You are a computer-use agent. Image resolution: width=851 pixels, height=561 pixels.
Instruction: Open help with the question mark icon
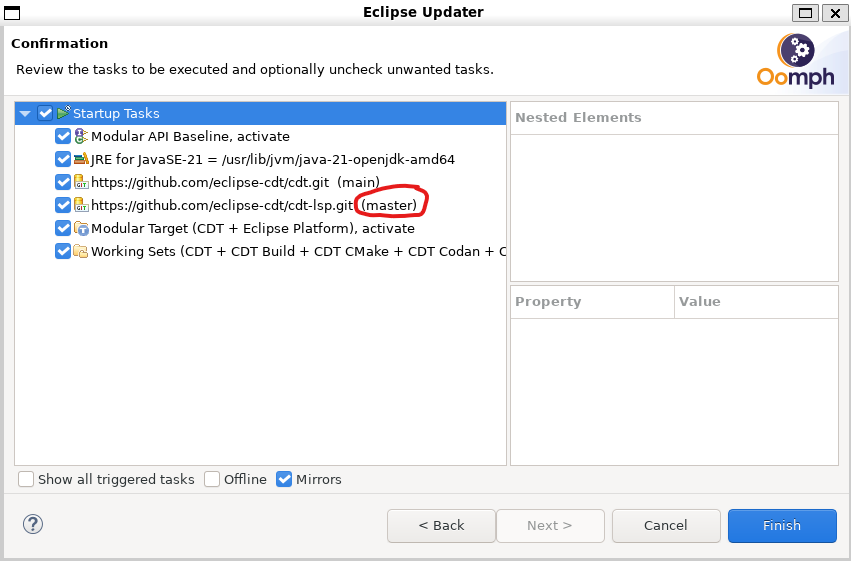33,524
